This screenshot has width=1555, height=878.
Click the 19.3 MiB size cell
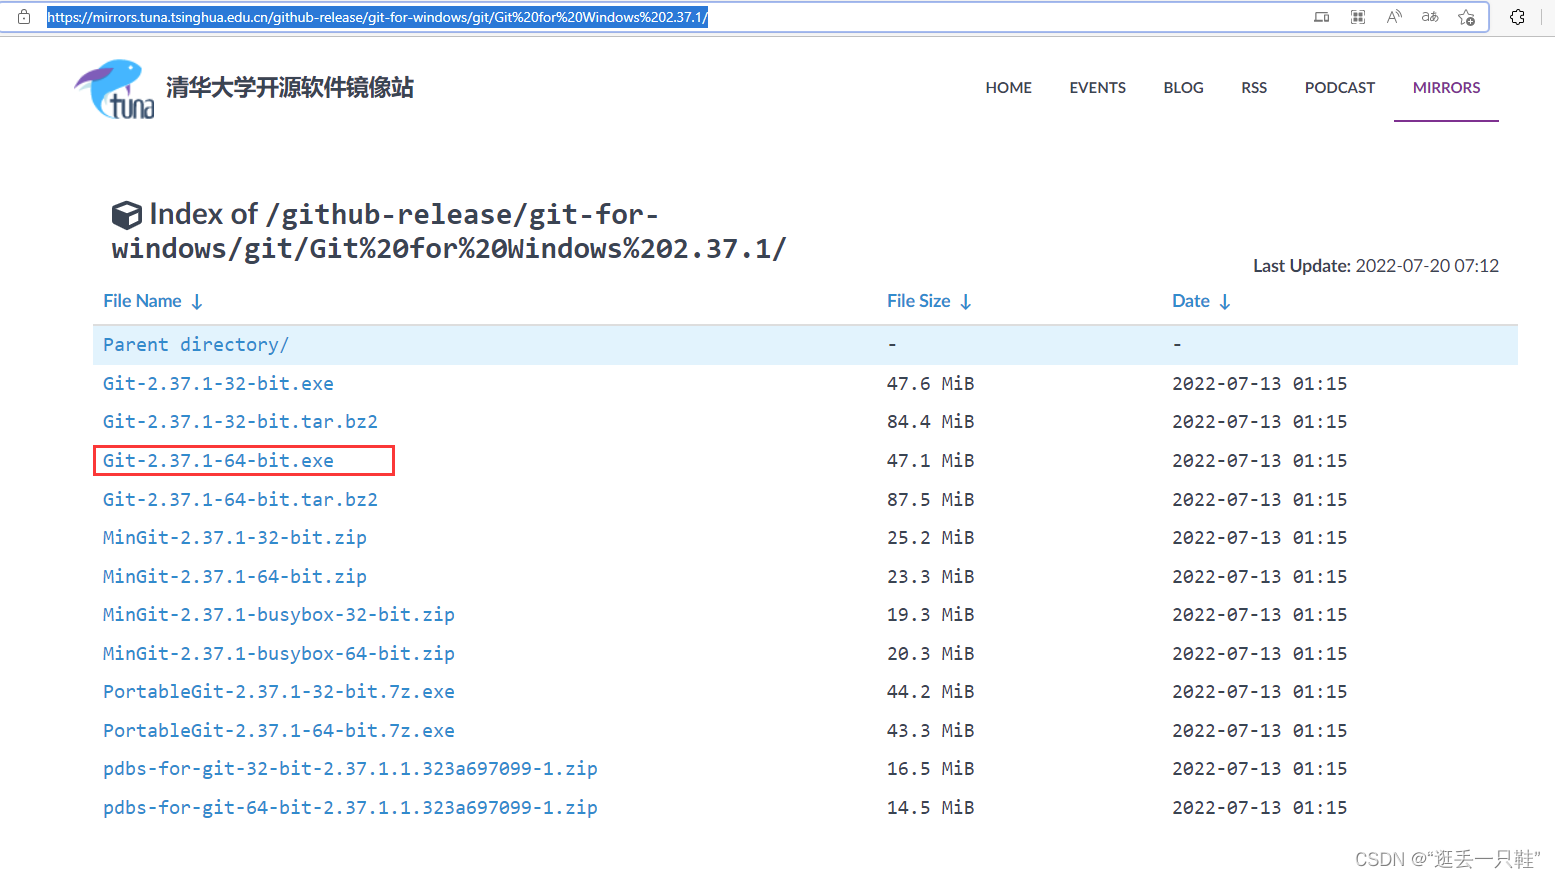(930, 615)
